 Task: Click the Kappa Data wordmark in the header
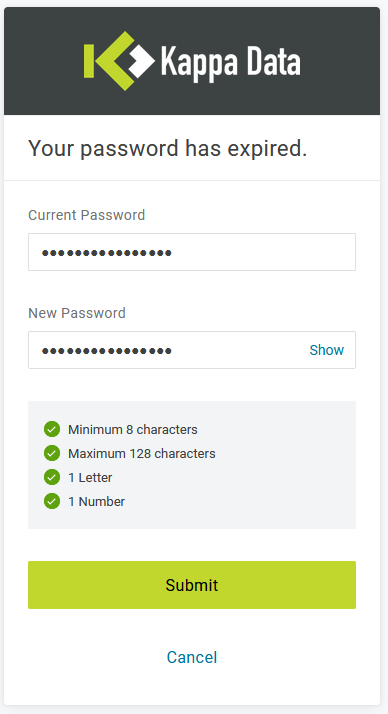[x=230, y=61]
